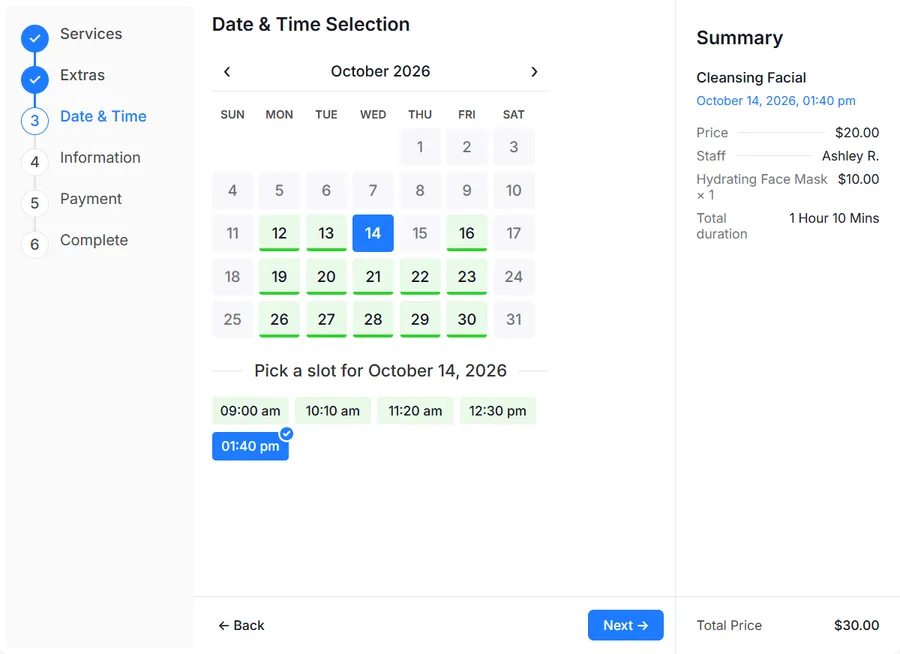Click the completed Services step checkmark circle
The height and width of the screenshot is (654, 900).
tap(35, 38)
